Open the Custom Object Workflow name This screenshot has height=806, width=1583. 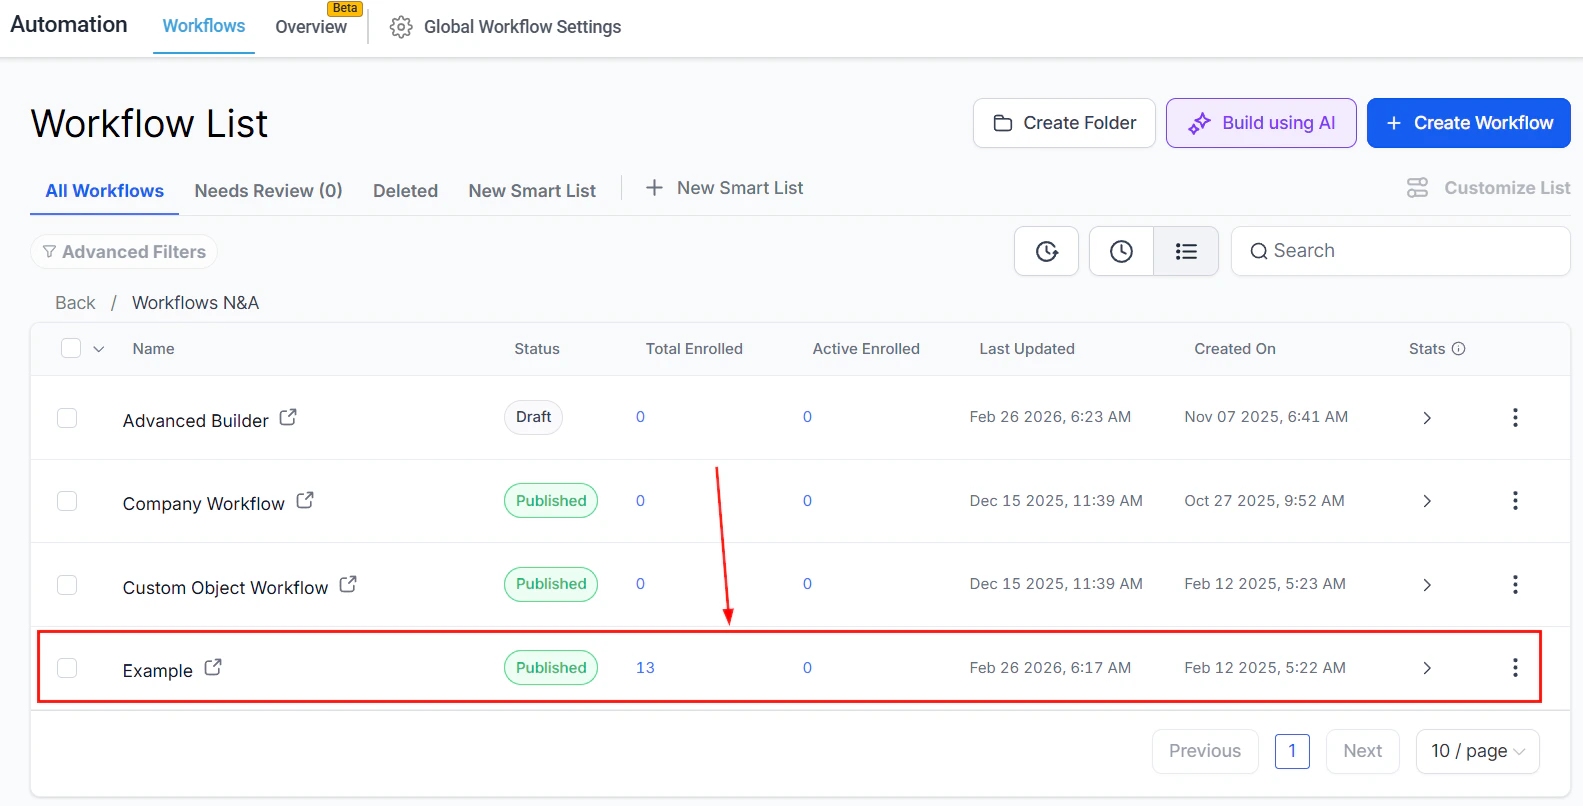pos(225,588)
